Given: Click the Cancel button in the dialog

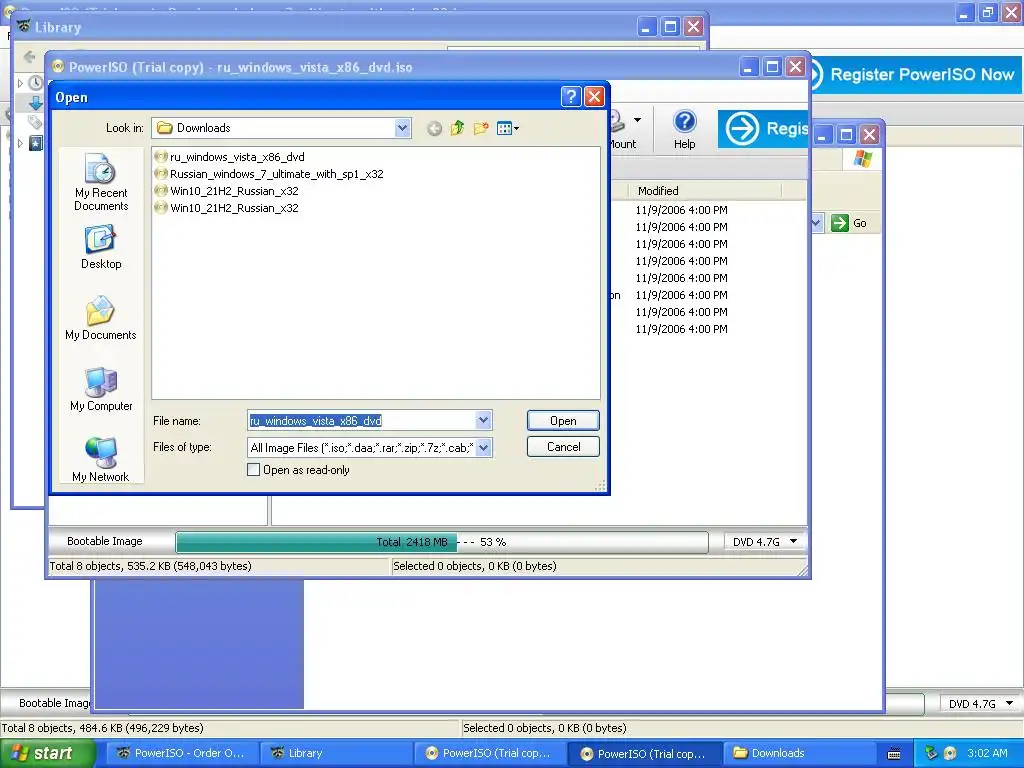Looking at the screenshot, I should [x=563, y=447].
